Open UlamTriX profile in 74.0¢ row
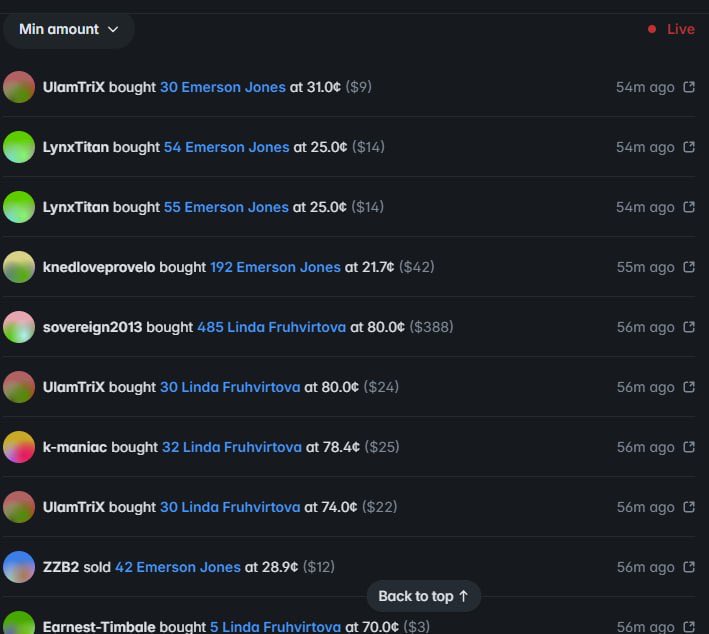The image size is (709, 634). point(74,507)
